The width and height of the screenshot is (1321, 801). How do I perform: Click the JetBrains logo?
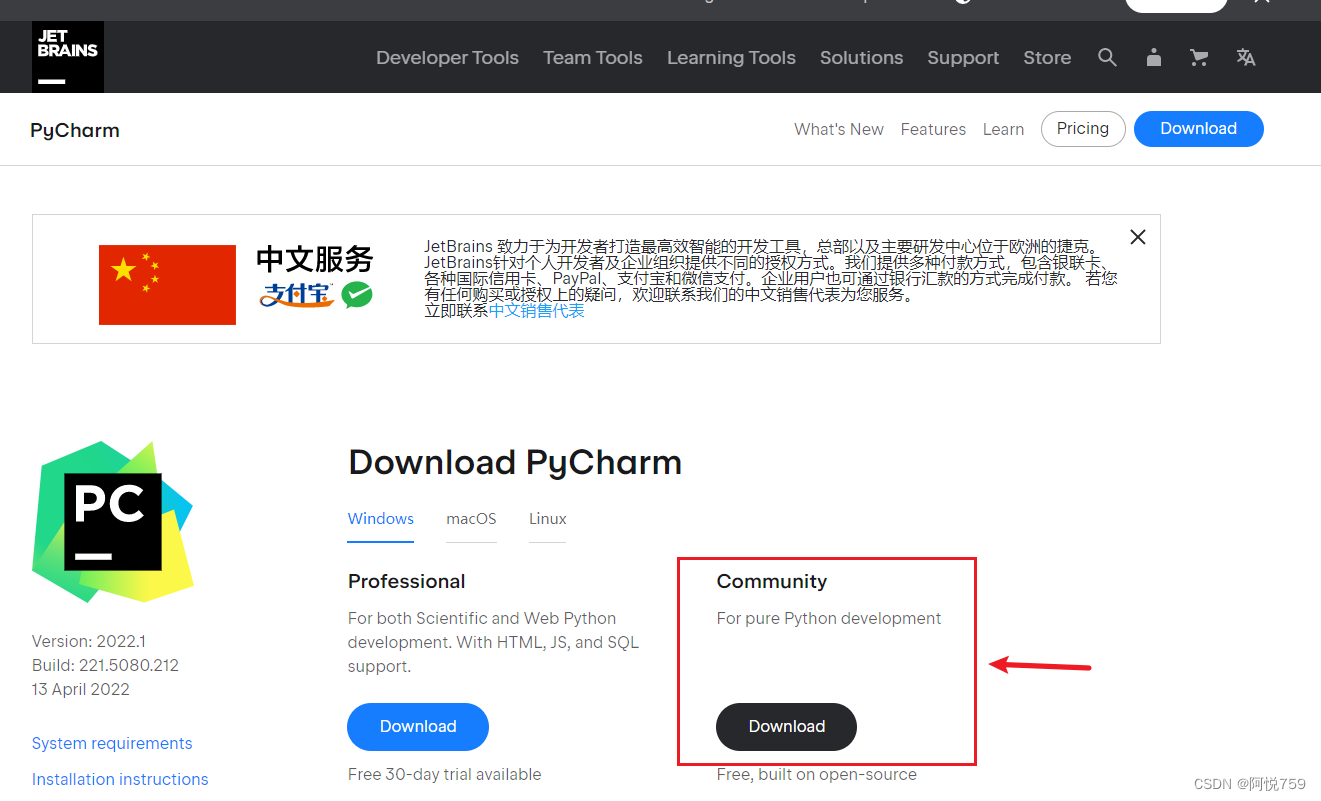(x=68, y=57)
